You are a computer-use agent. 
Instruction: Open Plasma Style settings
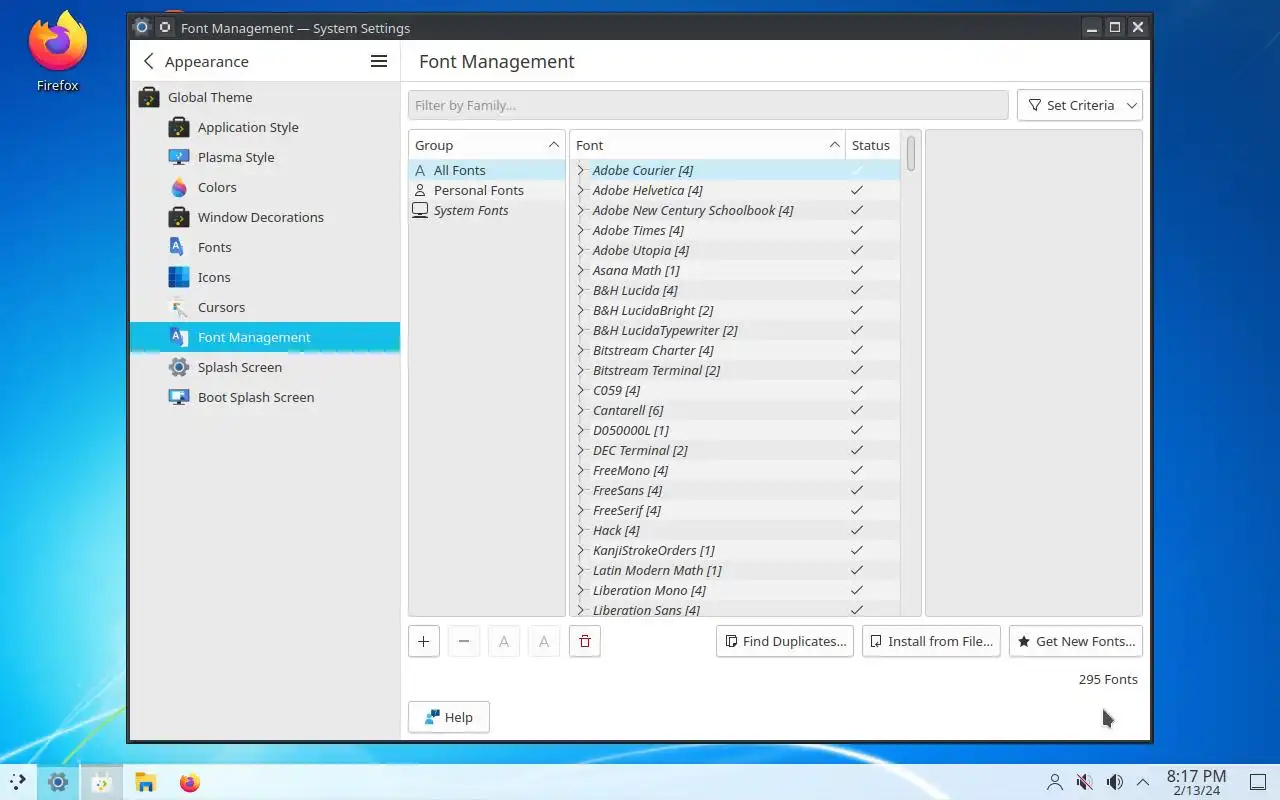pos(265,157)
